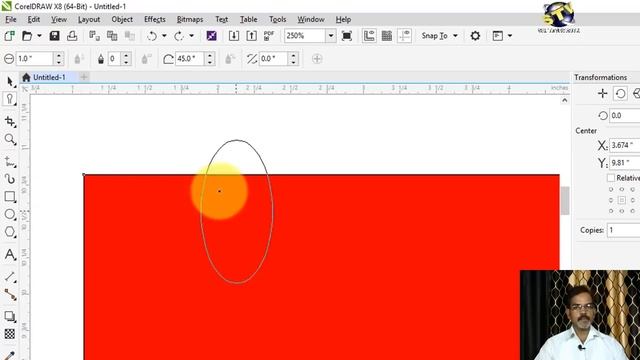
Task: Open the File menu
Action: pyautogui.click(x=11, y=19)
